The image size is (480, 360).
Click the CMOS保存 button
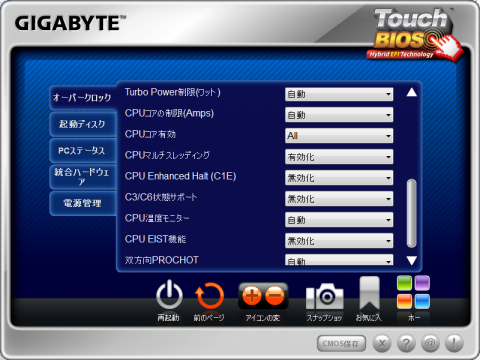click(x=341, y=344)
